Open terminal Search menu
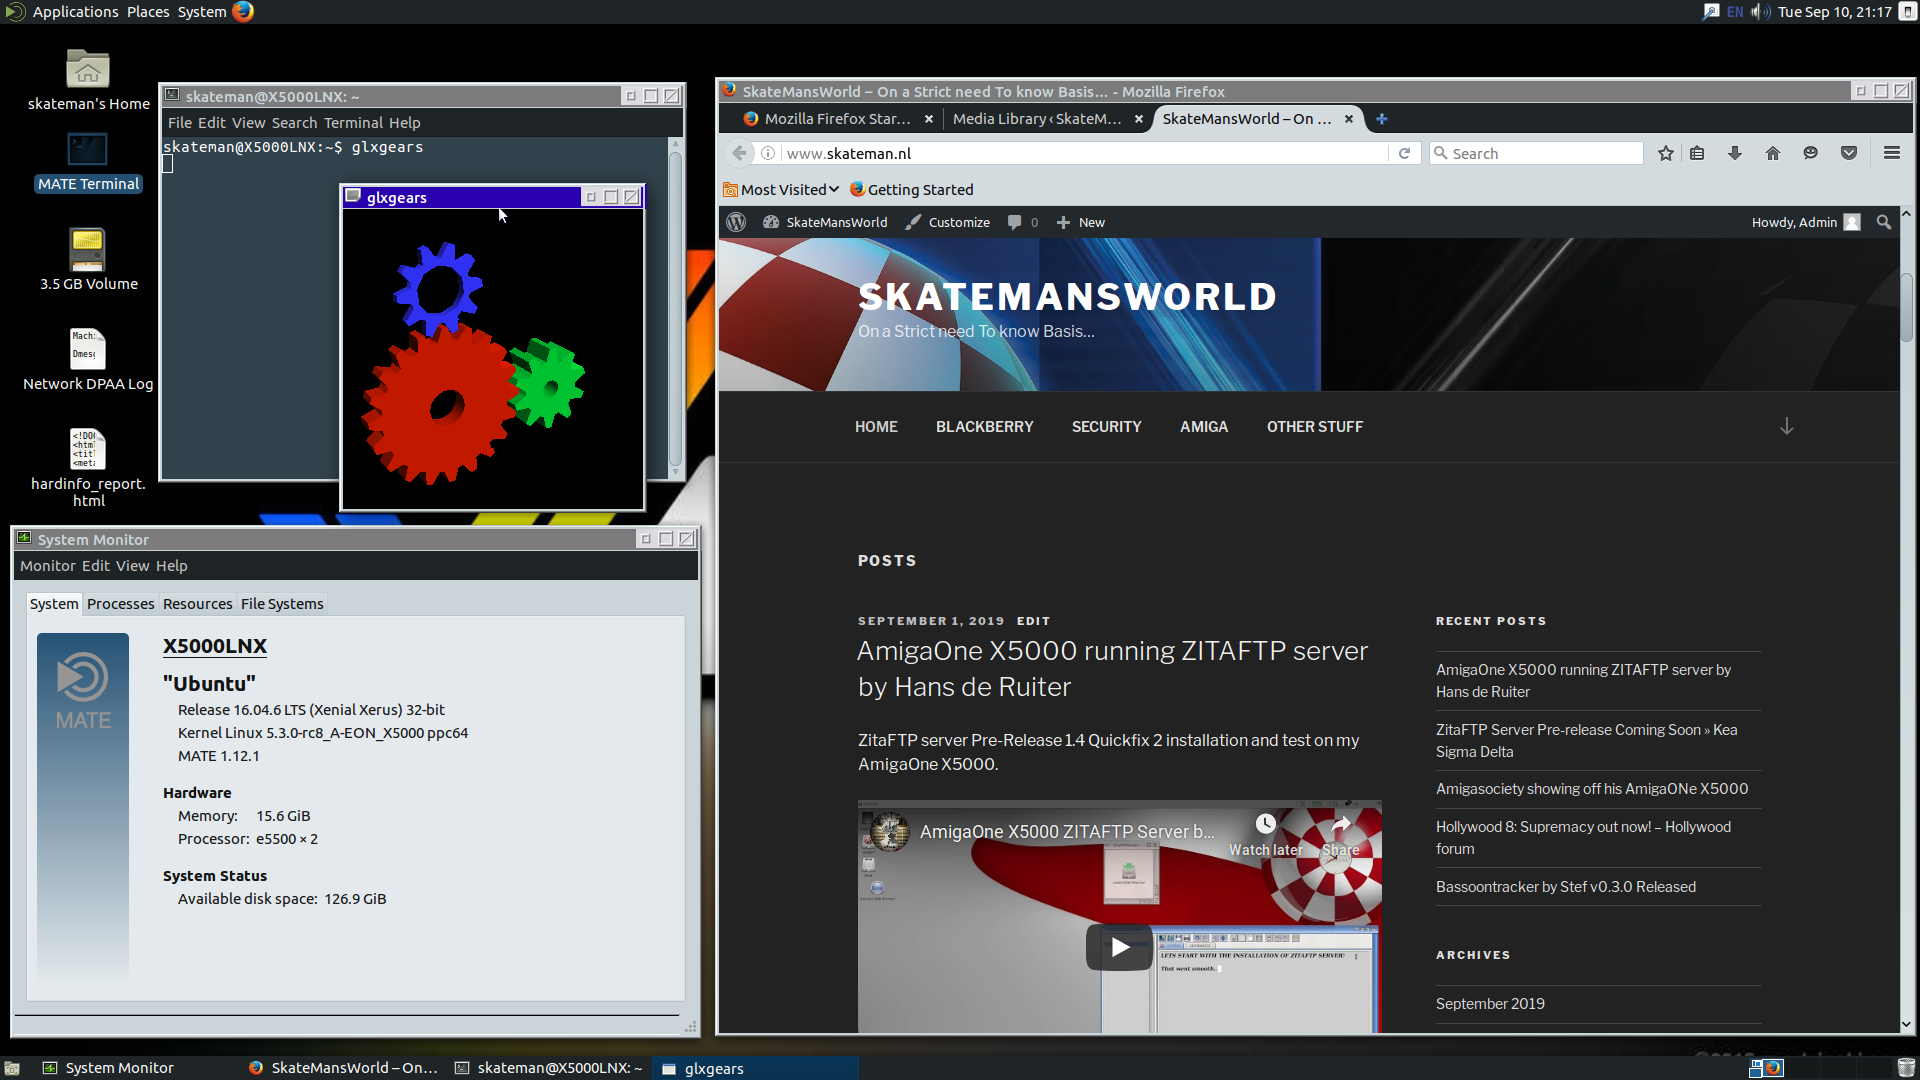The image size is (1920, 1080). 294,123
